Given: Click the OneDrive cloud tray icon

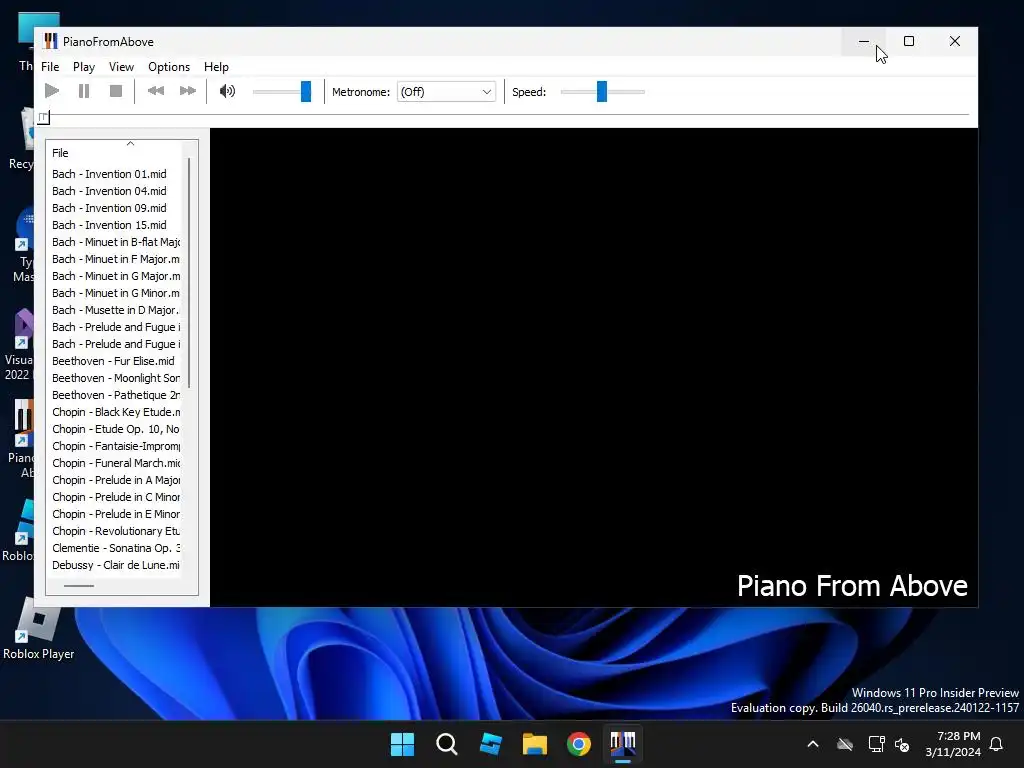Looking at the screenshot, I should 845,744.
